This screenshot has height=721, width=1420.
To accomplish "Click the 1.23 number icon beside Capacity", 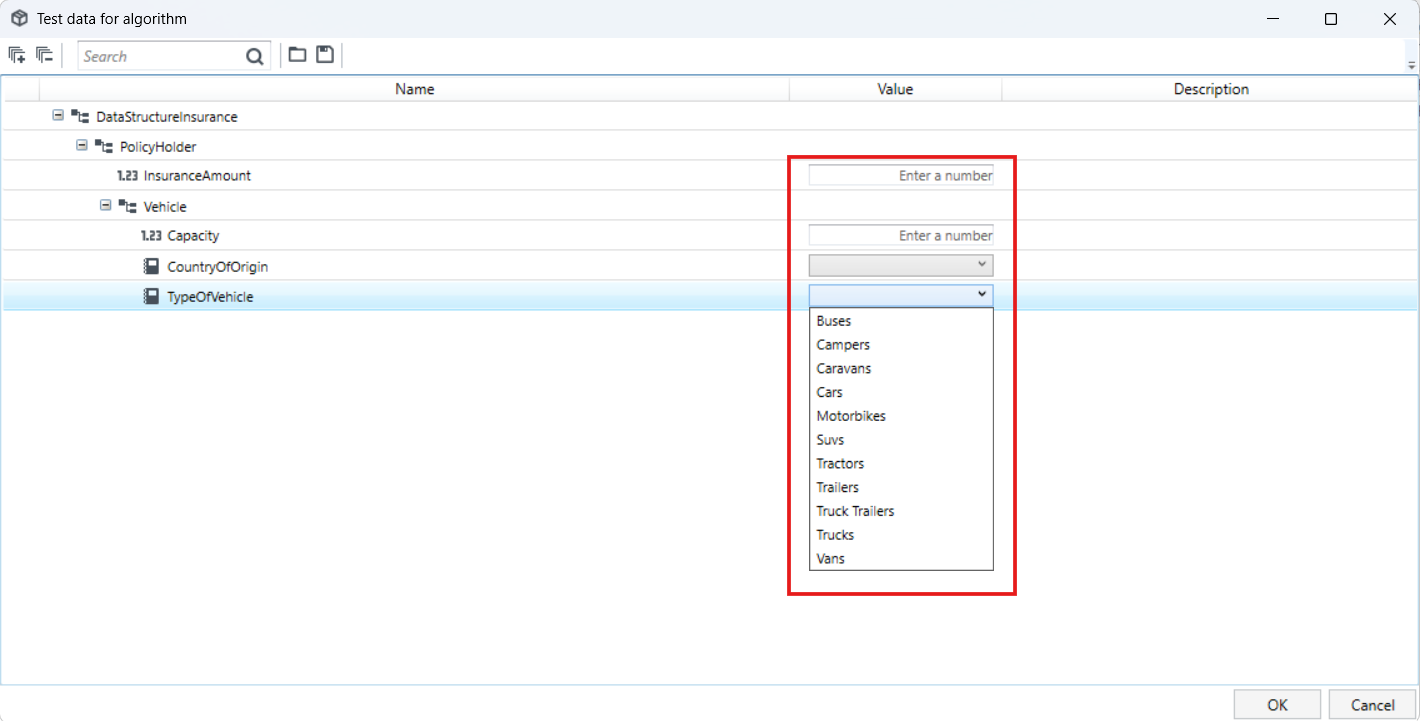I will (152, 236).
